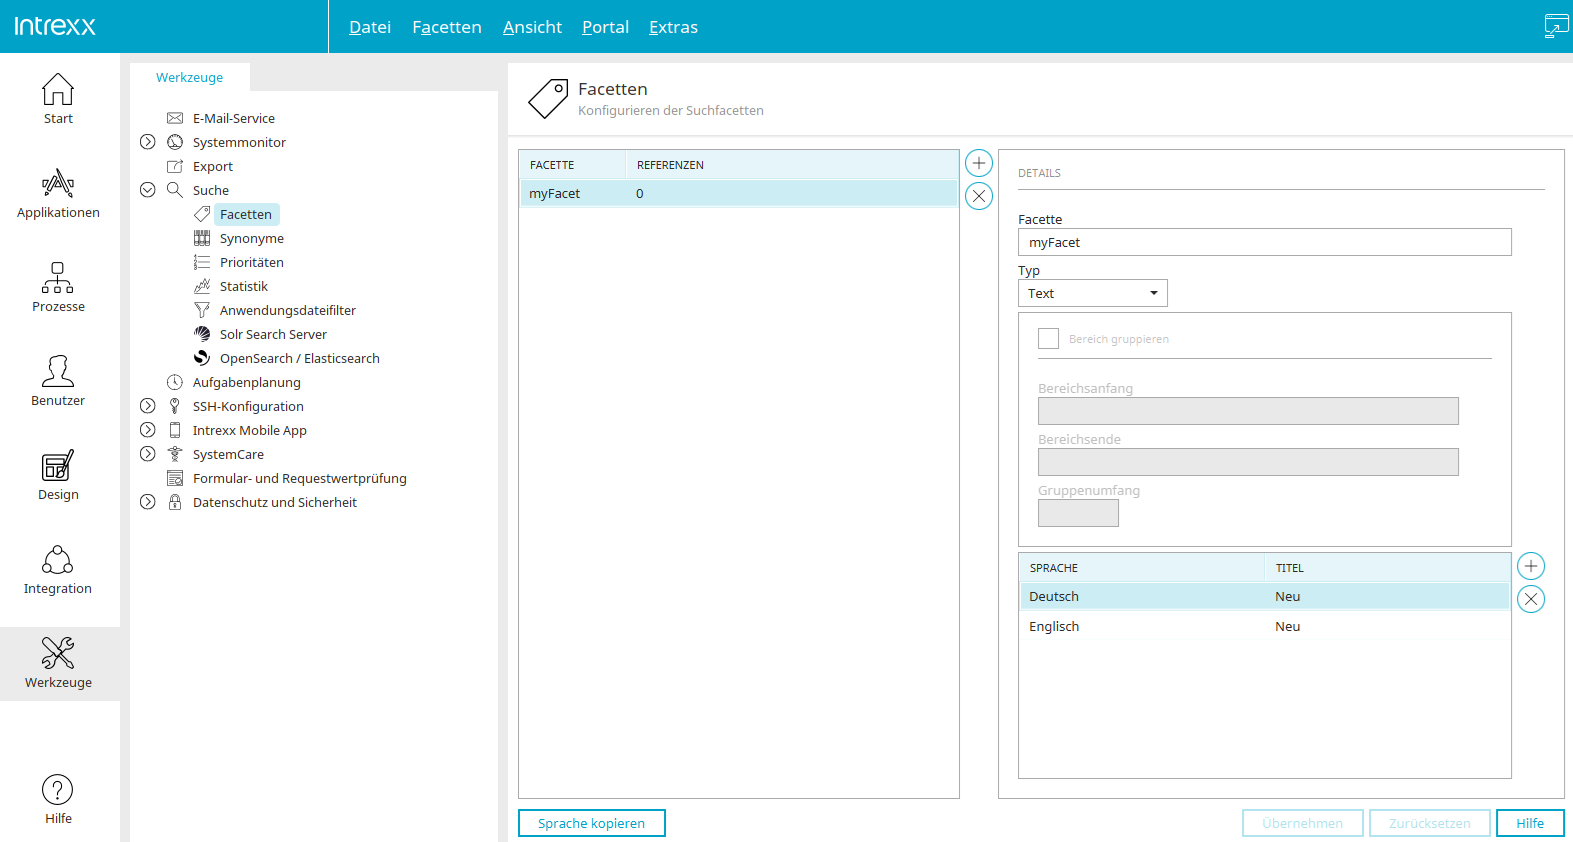The width and height of the screenshot is (1573, 842).
Task: Open the Design module
Action: tap(58, 476)
